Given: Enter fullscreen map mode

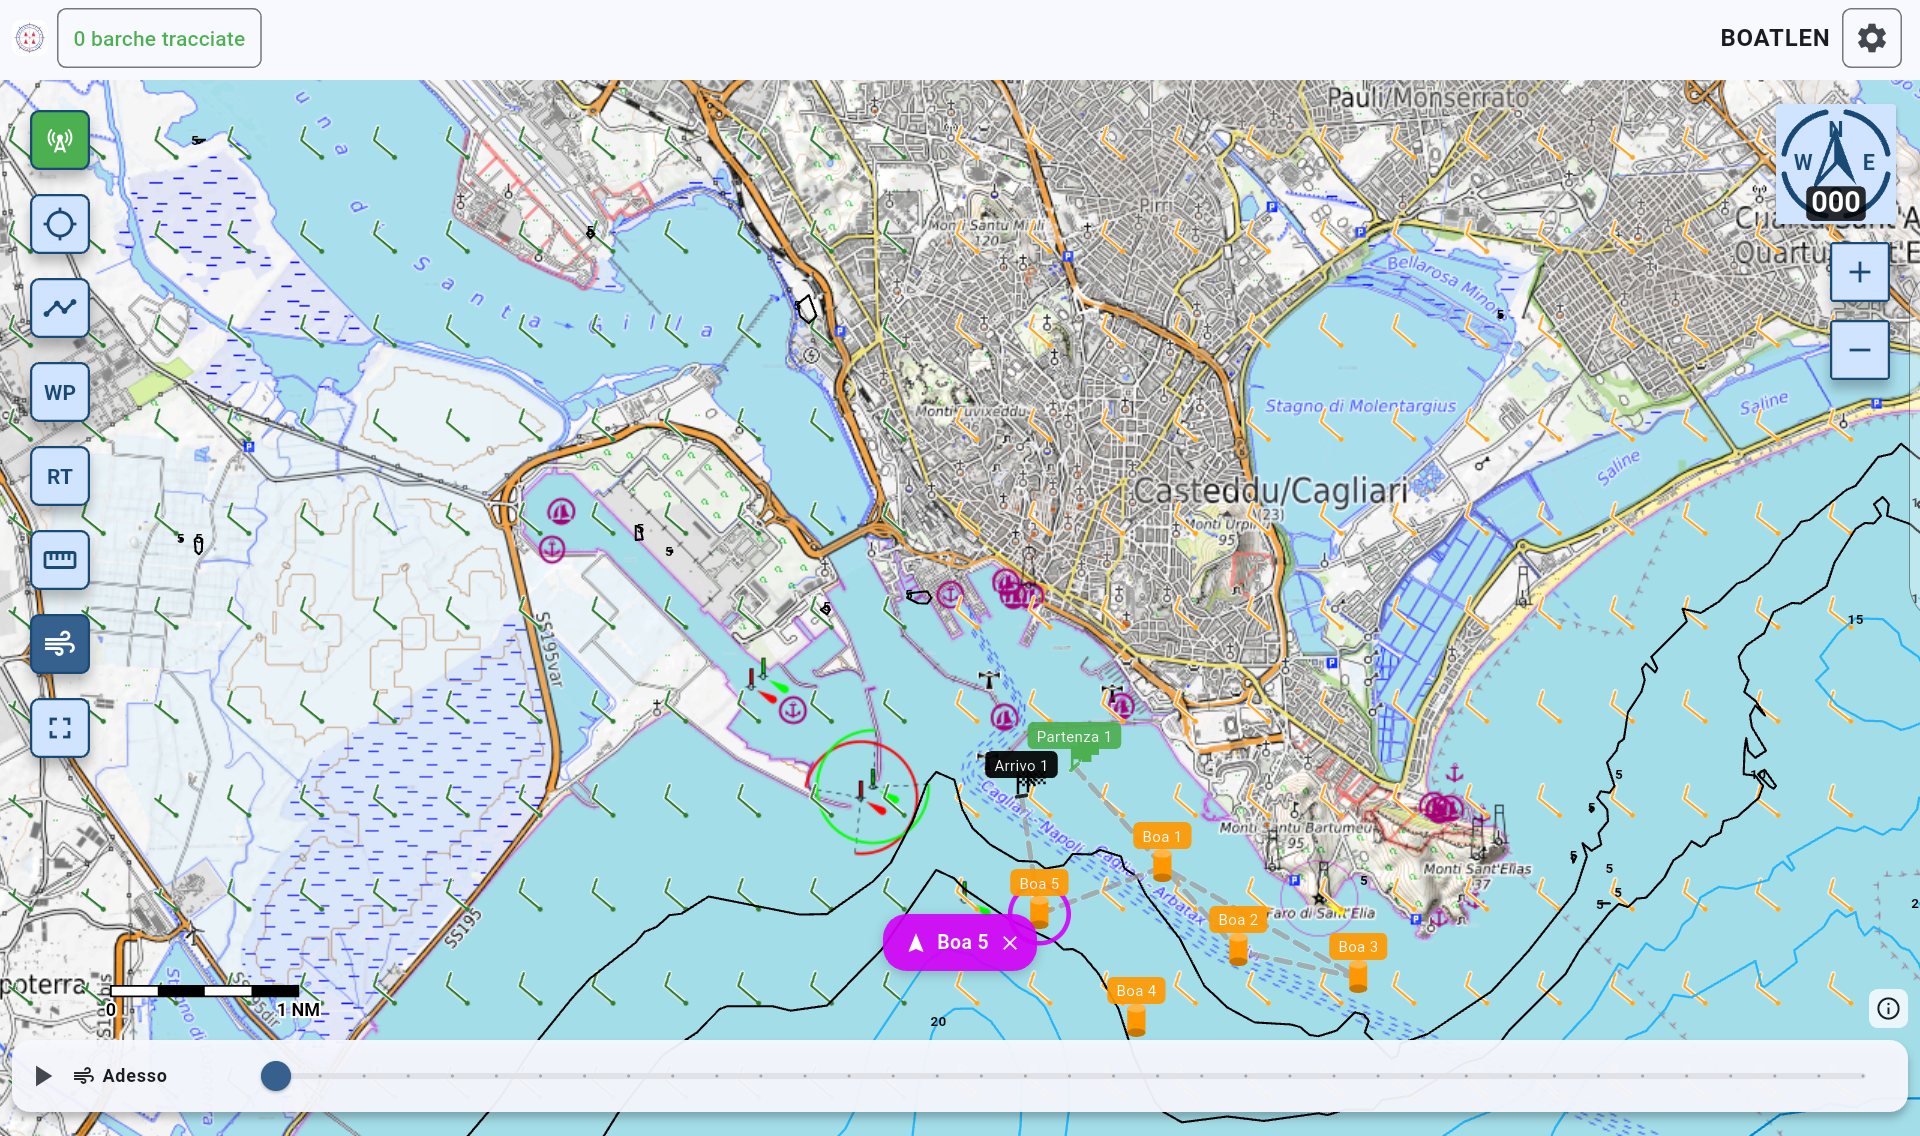Looking at the screenshot, I should [x=60, y=728].
